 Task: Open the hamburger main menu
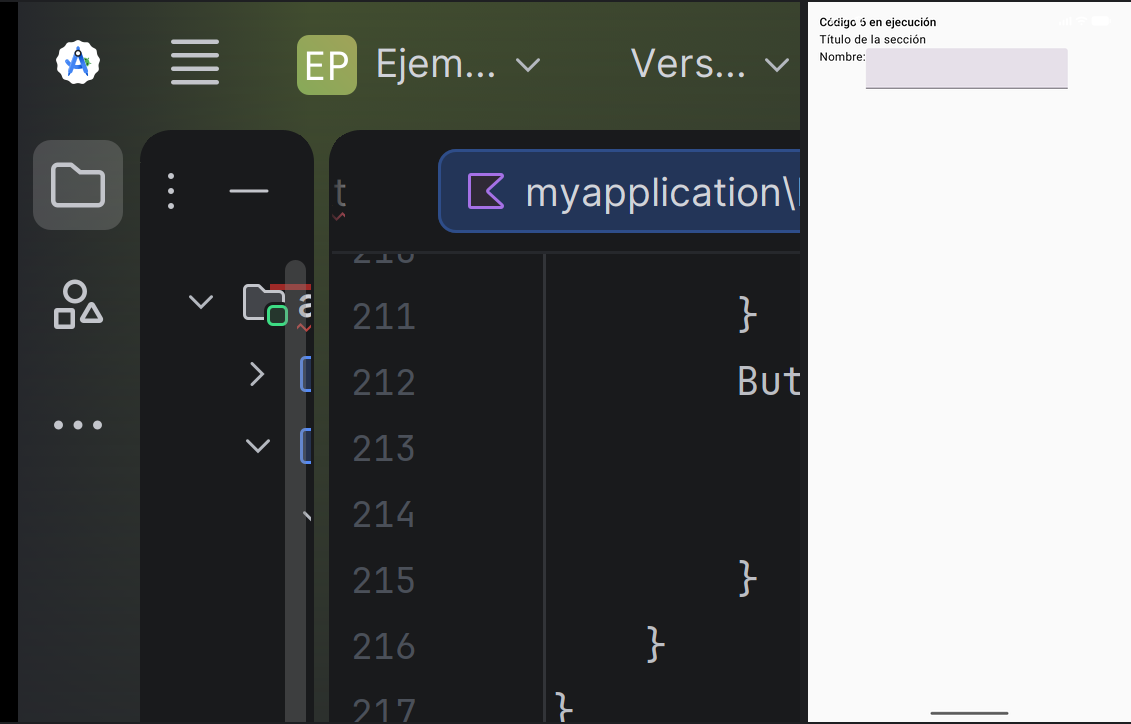pos(195,62)
